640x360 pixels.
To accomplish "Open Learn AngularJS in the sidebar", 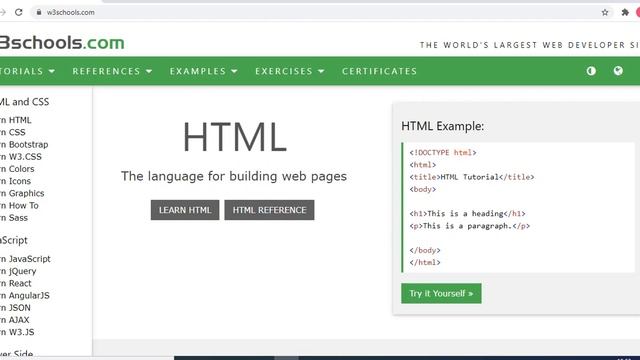I will pos(25,296).
